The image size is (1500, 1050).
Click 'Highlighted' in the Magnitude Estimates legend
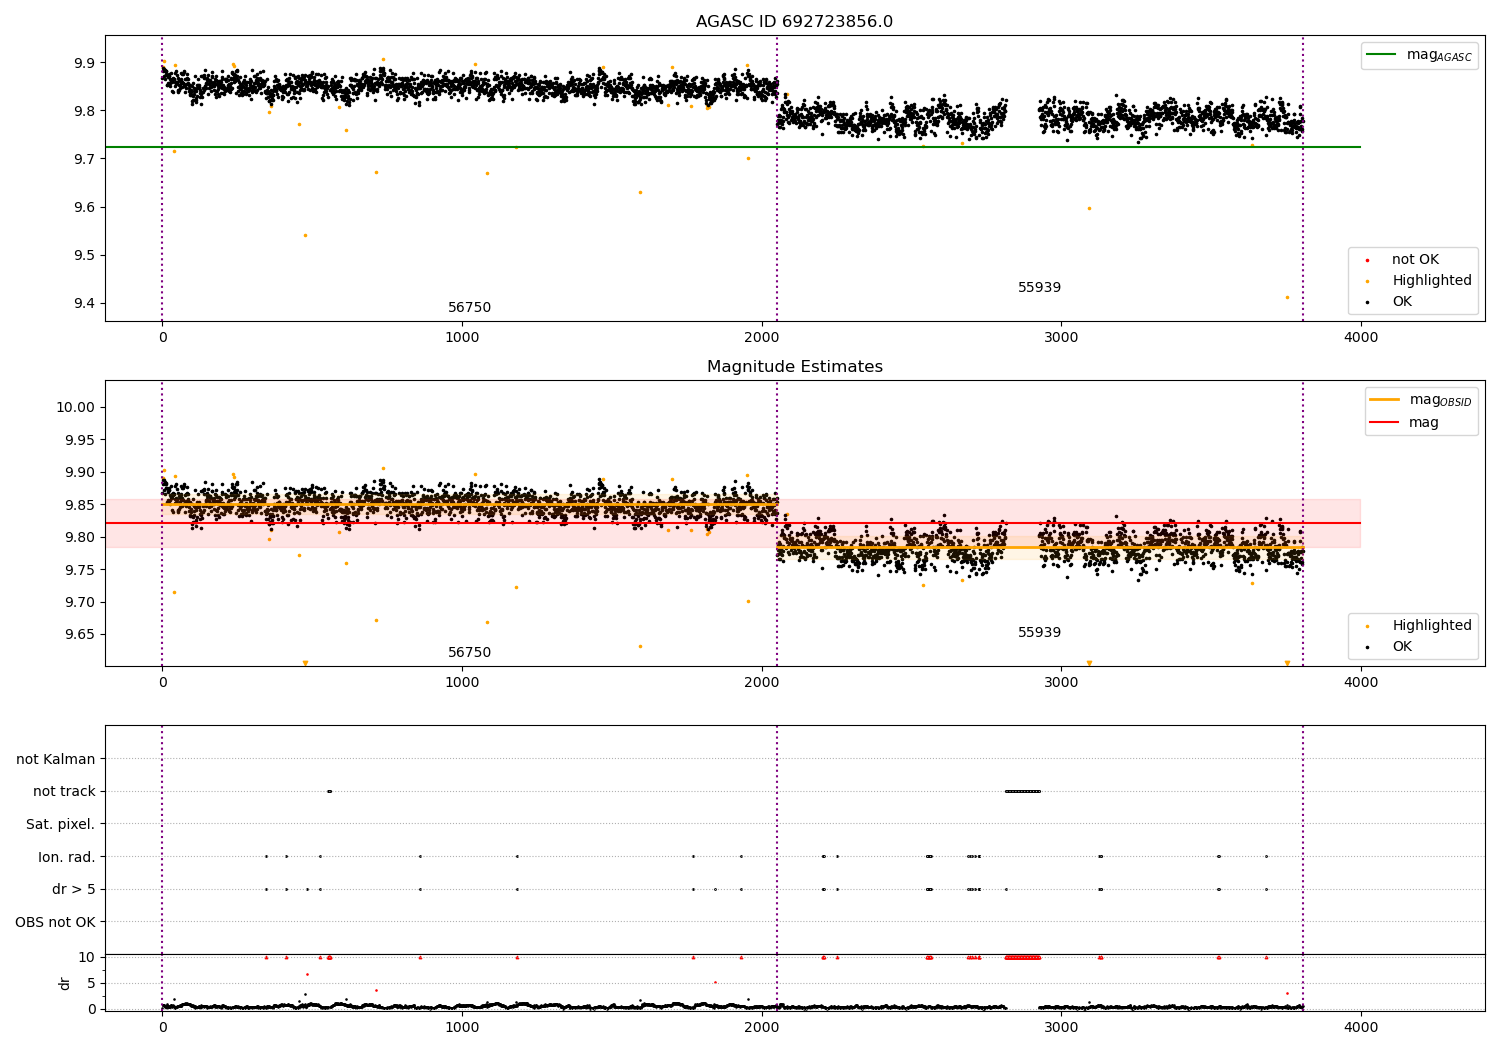tap(1432, 626)
